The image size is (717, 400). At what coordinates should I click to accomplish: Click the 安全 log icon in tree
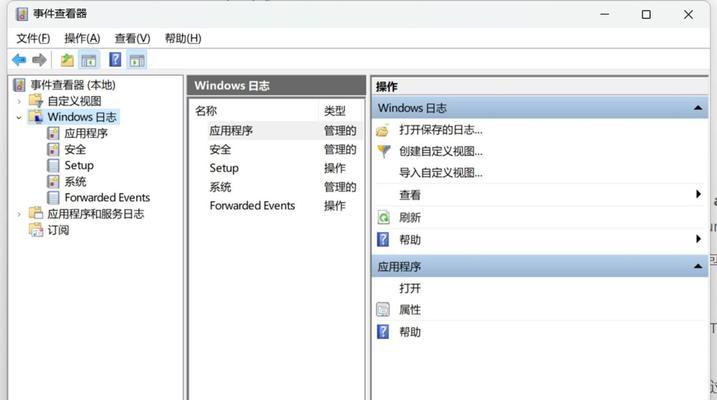(x=53, y=149)
